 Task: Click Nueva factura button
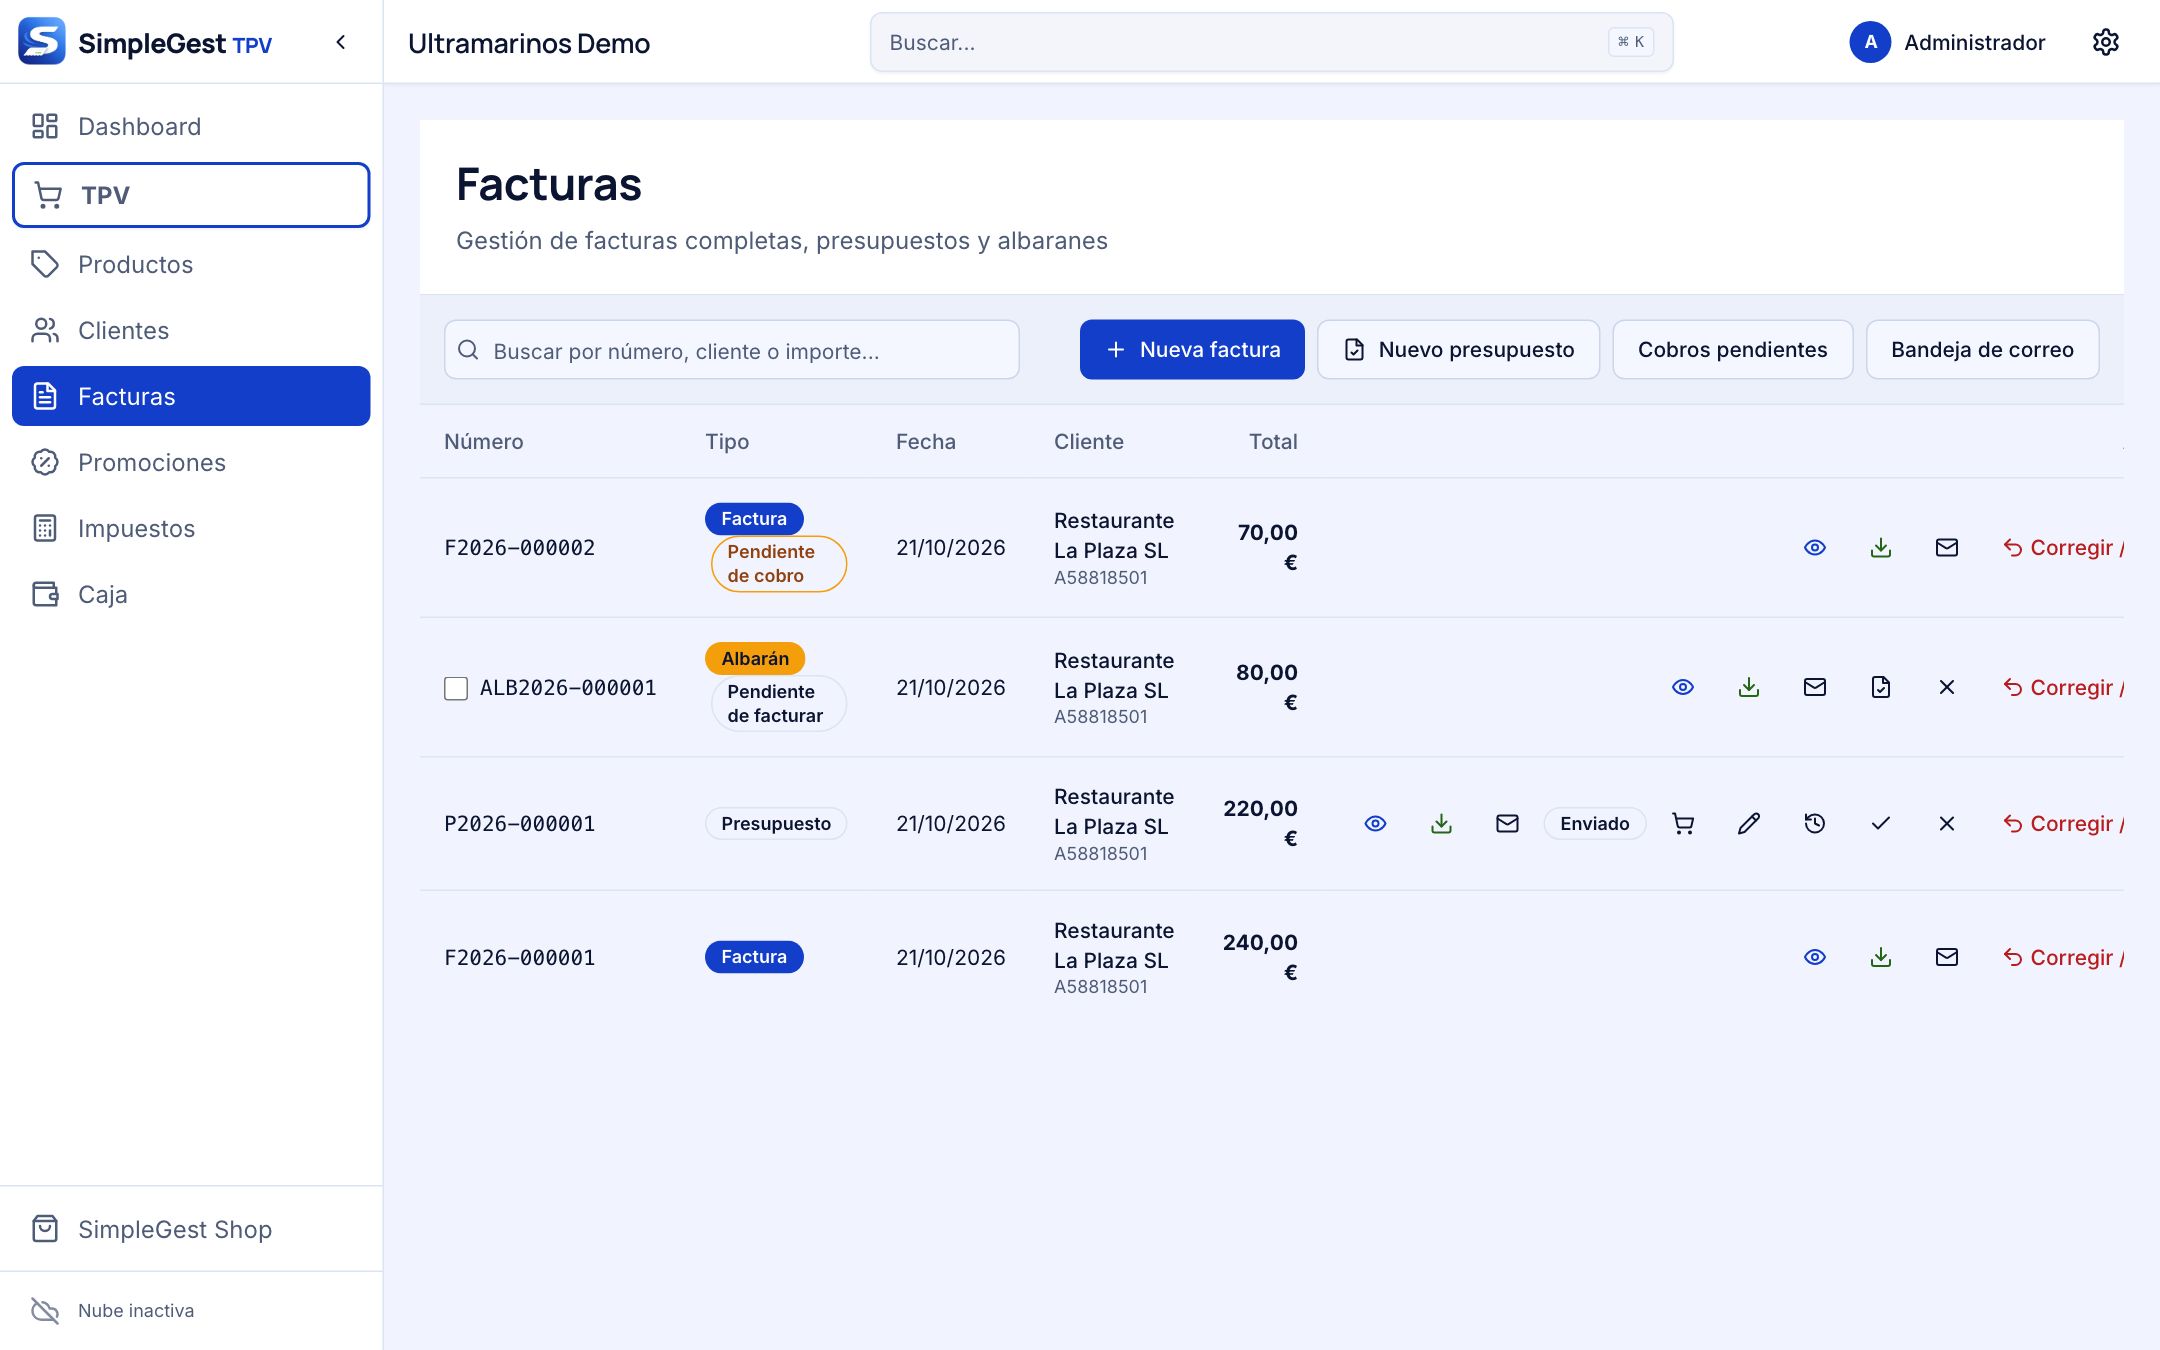pyautogui.click(x=1192, y=349)
